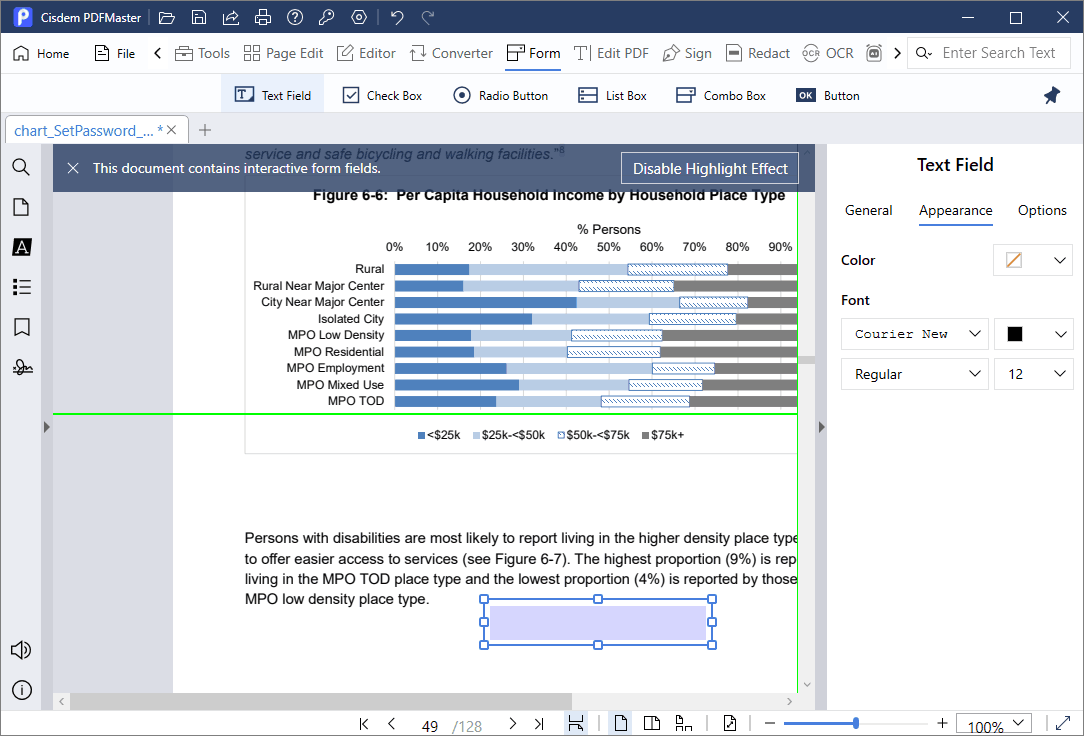Open document info icon
Viewport: 1084px width, 736px height.
click(22, 690)
